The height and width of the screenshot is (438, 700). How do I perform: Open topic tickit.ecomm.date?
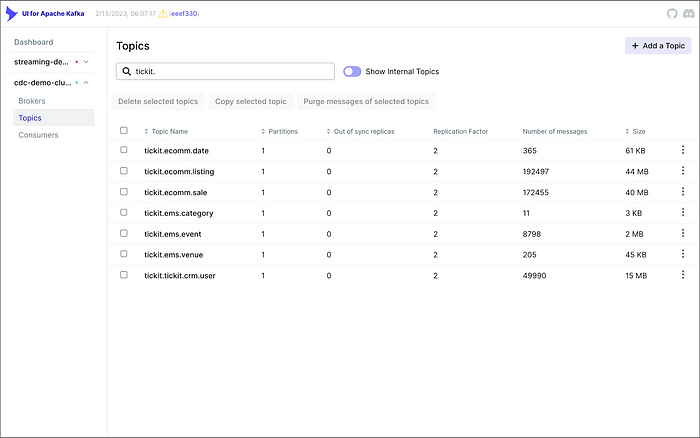[176, 151]
